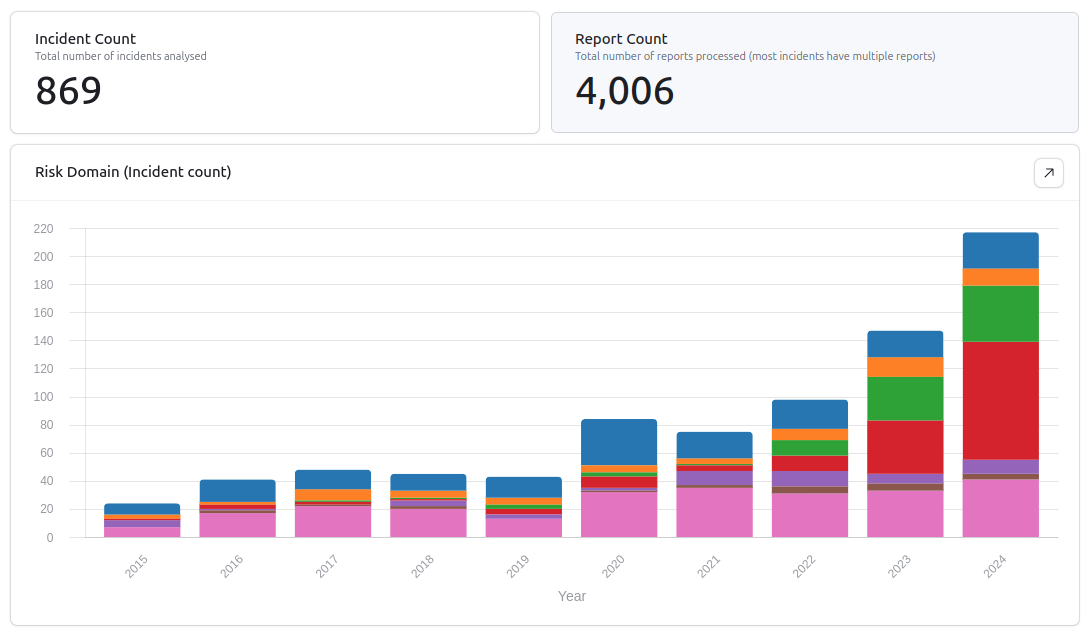Click the 2019 label on the year axis
This screenshot has width=1090, height=636.
click(518, 567)
